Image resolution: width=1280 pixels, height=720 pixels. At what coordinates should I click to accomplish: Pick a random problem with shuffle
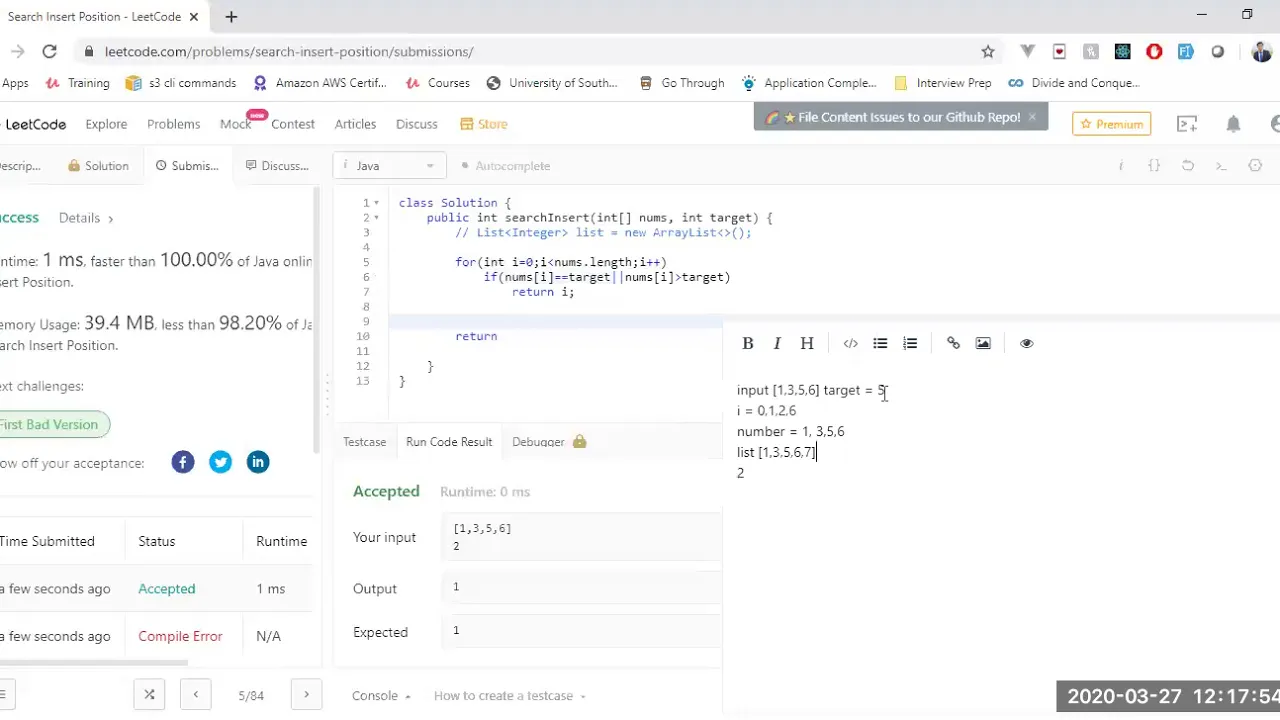(149, 695)
